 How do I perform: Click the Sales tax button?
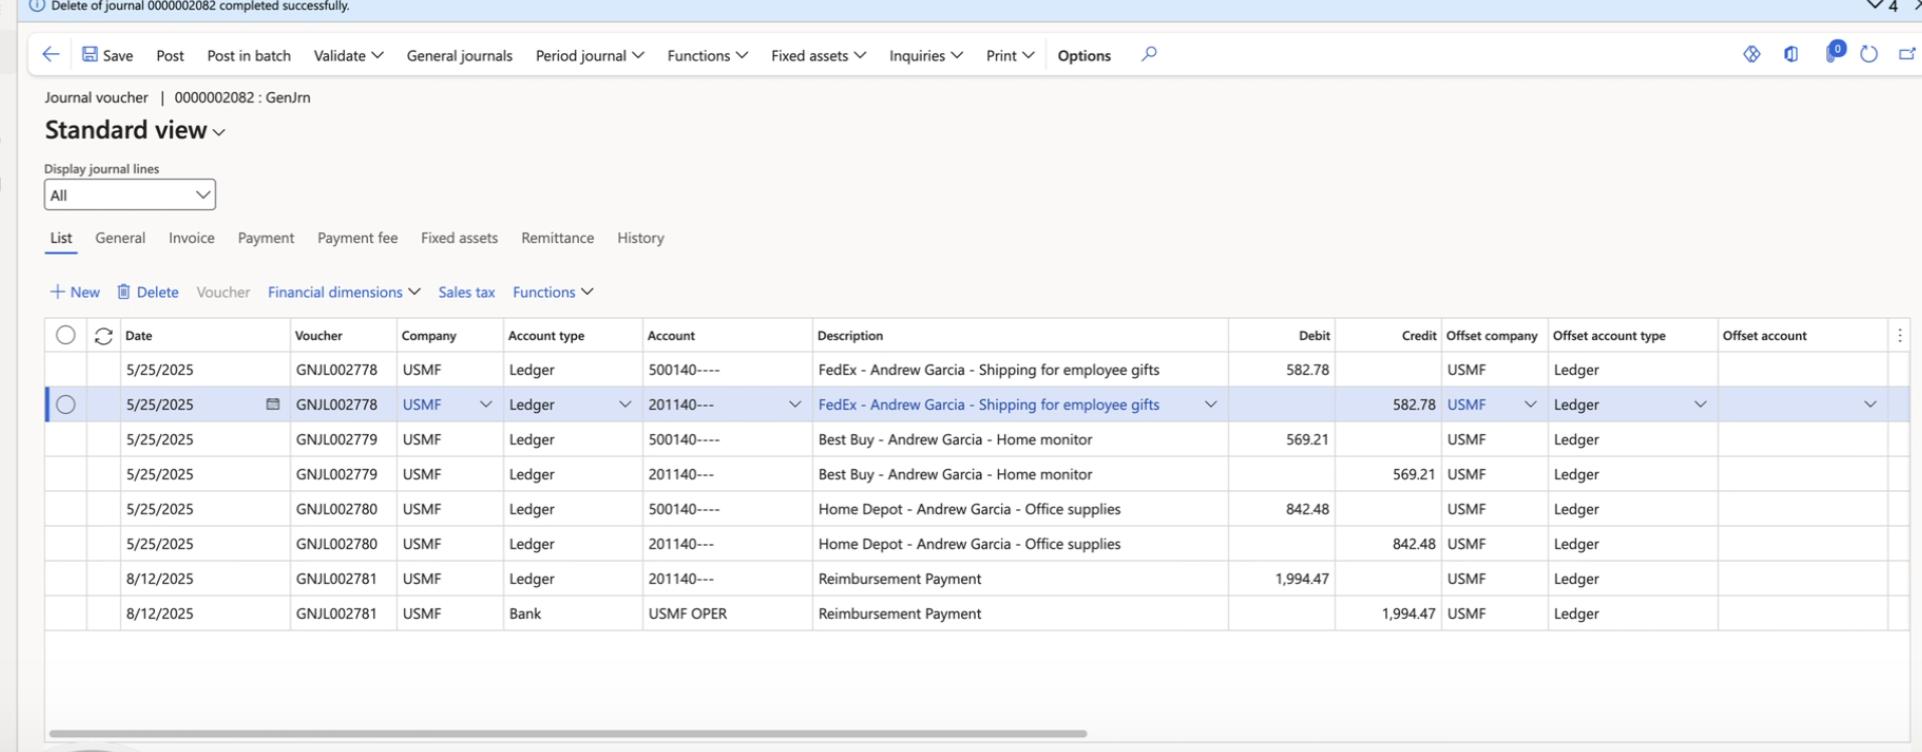467,292
